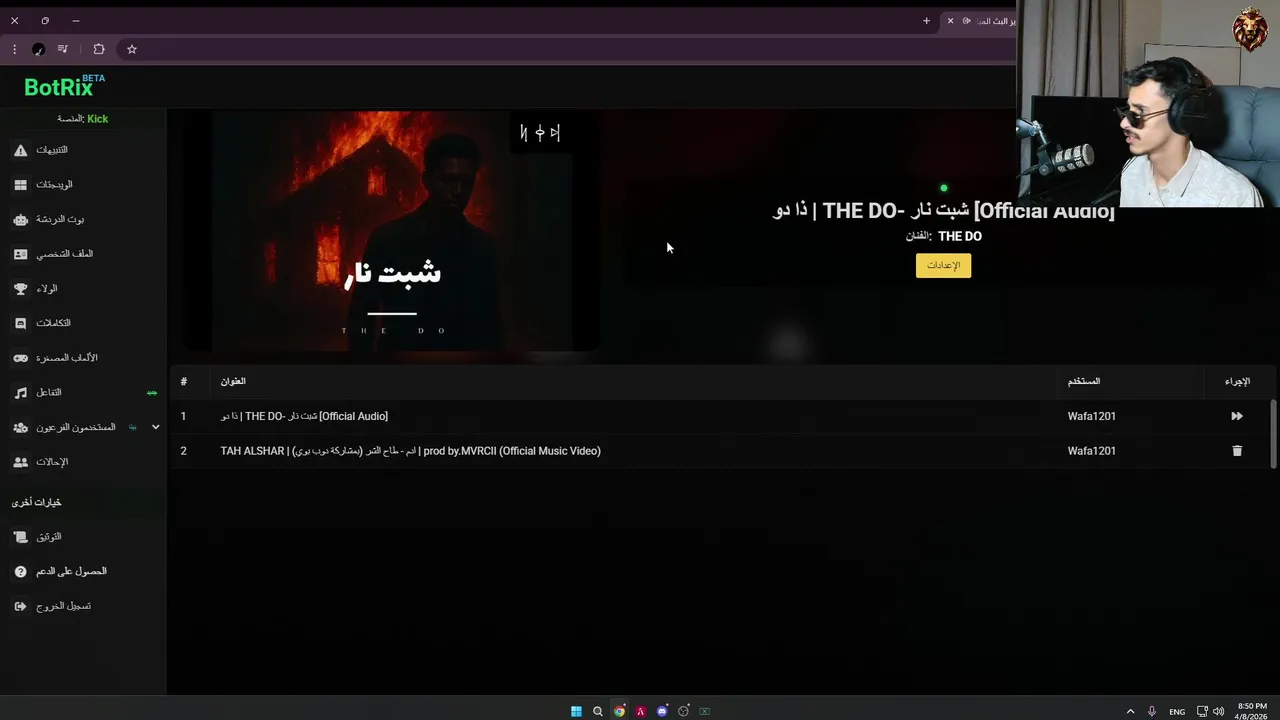The width and height of the screenshot is (1280, 720).
Task: Open the taskbar clock and date
Action: [1252, 711]
